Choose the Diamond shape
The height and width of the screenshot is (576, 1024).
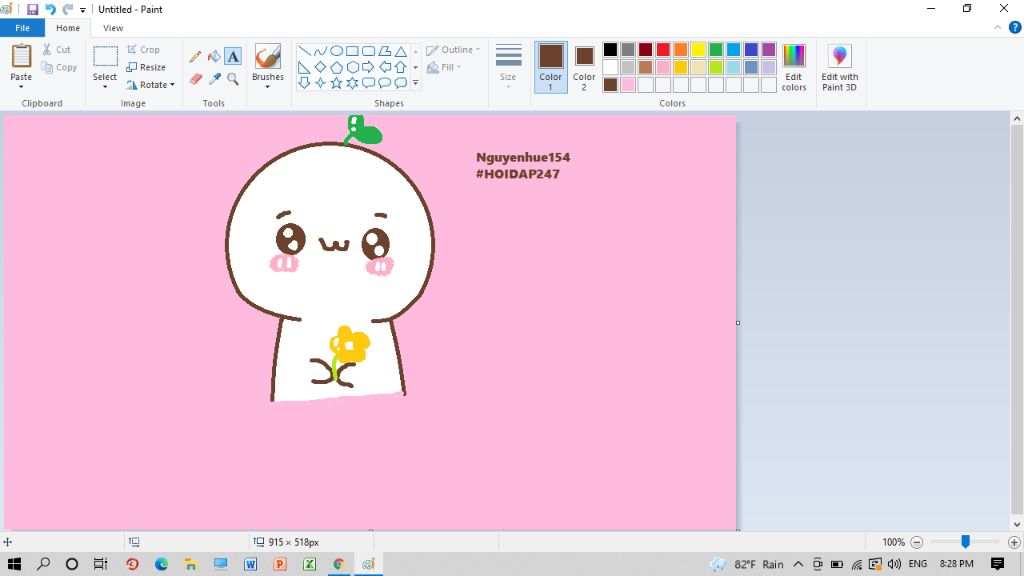(x=320, y=67)
